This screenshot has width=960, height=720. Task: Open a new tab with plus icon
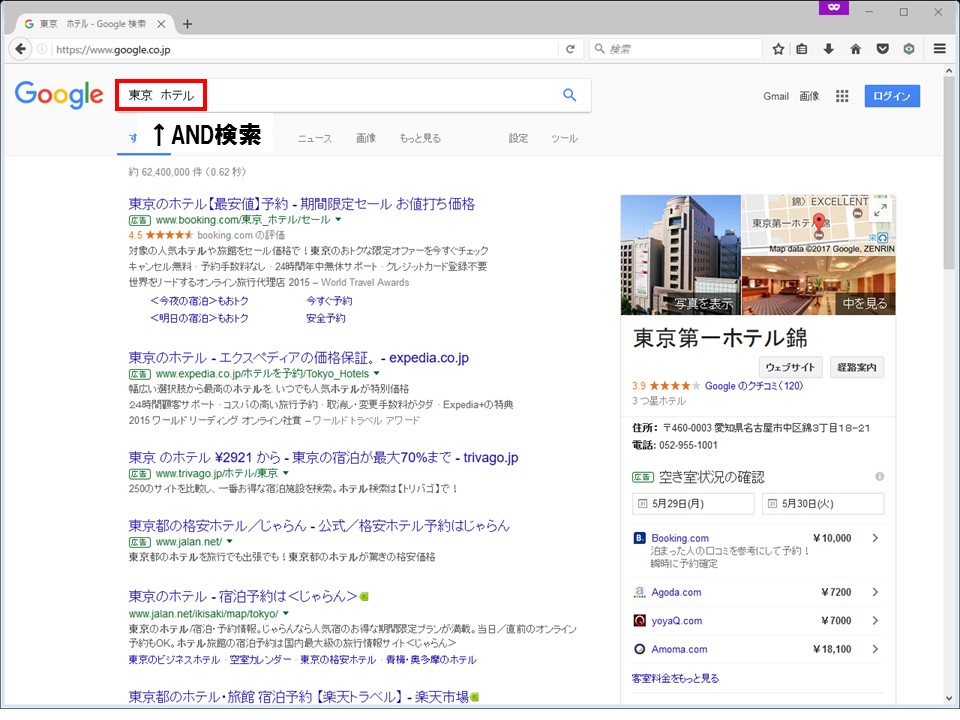187,24
